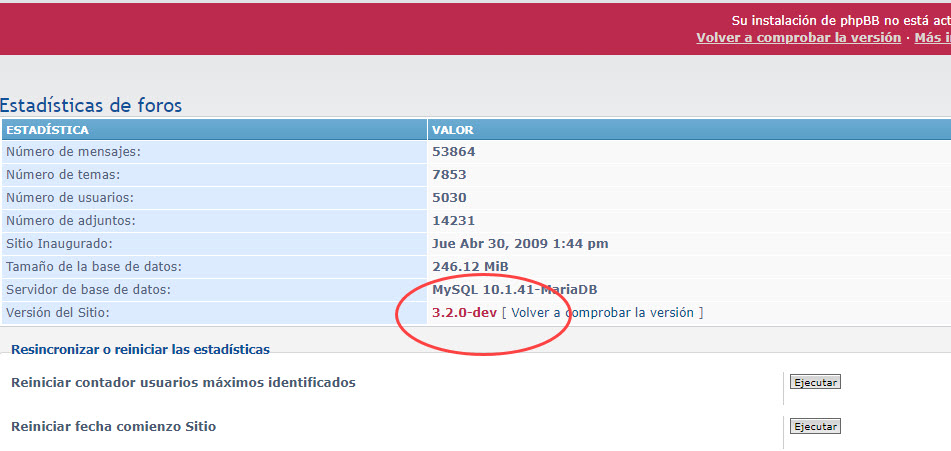The width and height of the screenshot is (951, 451).
Task: Click version-row link 'Volver a comprobar la versión'
Action: [602, 312]
